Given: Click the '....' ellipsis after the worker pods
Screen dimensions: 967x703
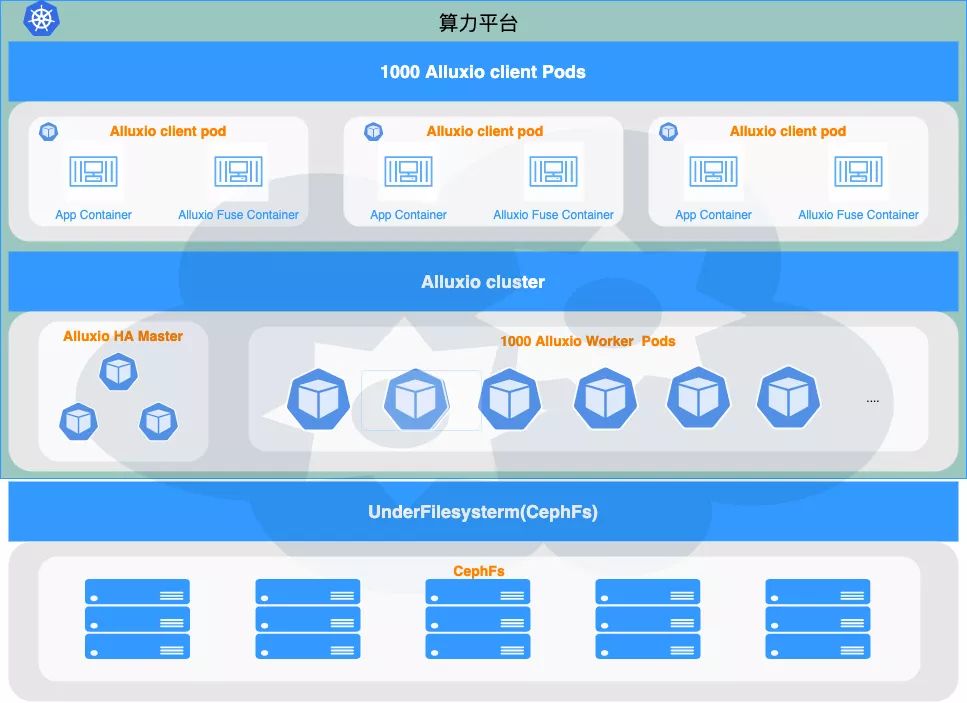Looking at the screenshot, I should point(873,401).
